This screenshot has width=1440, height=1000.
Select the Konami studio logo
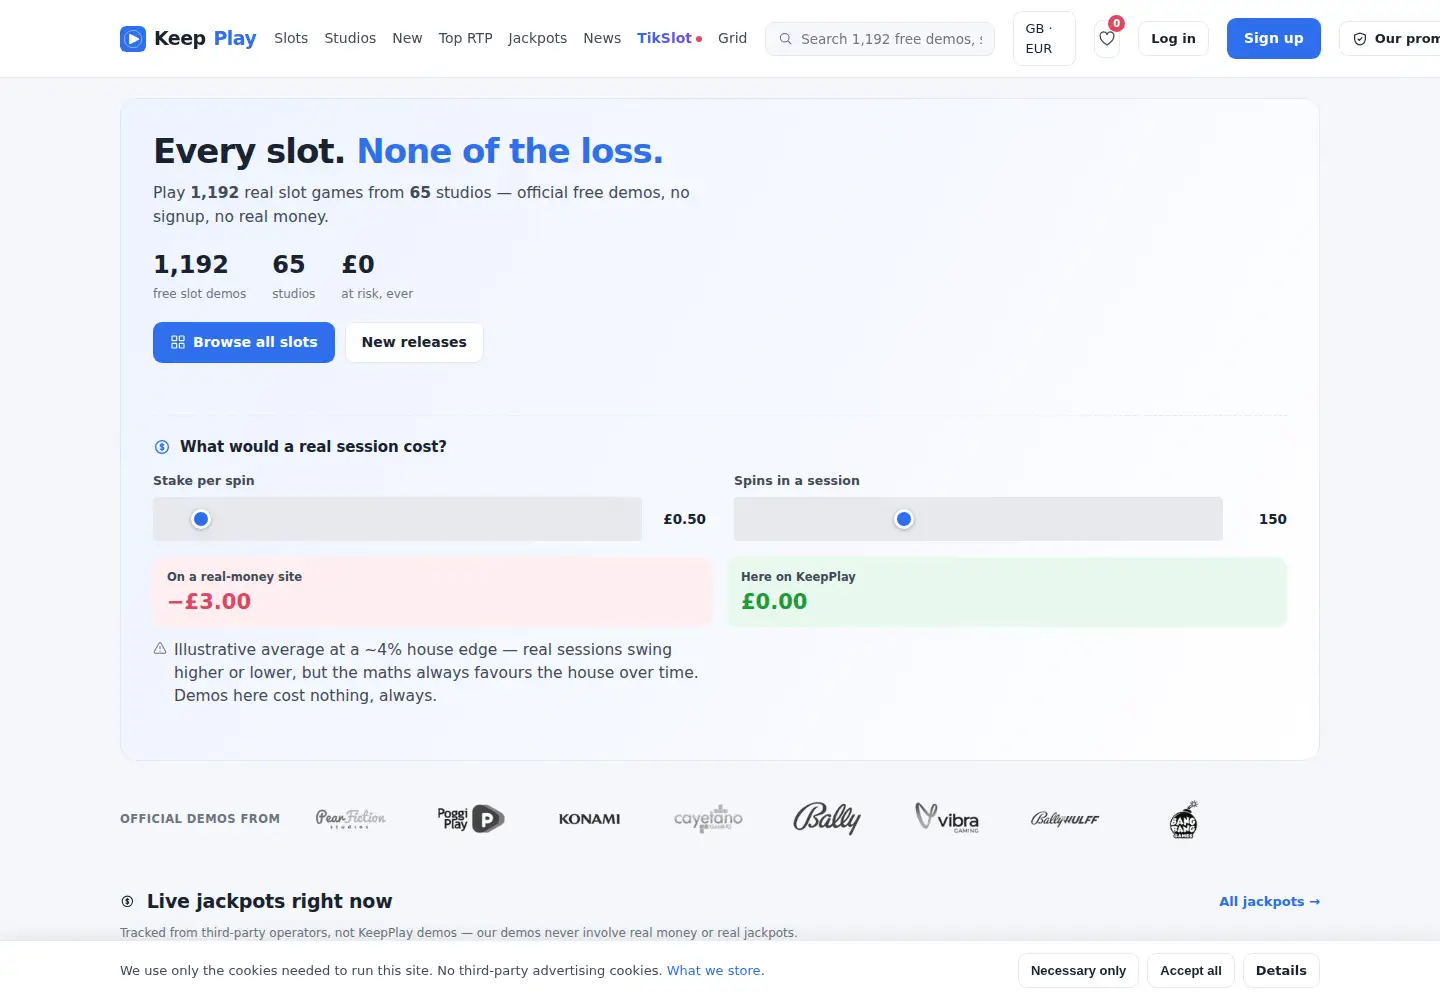point(589,819)
